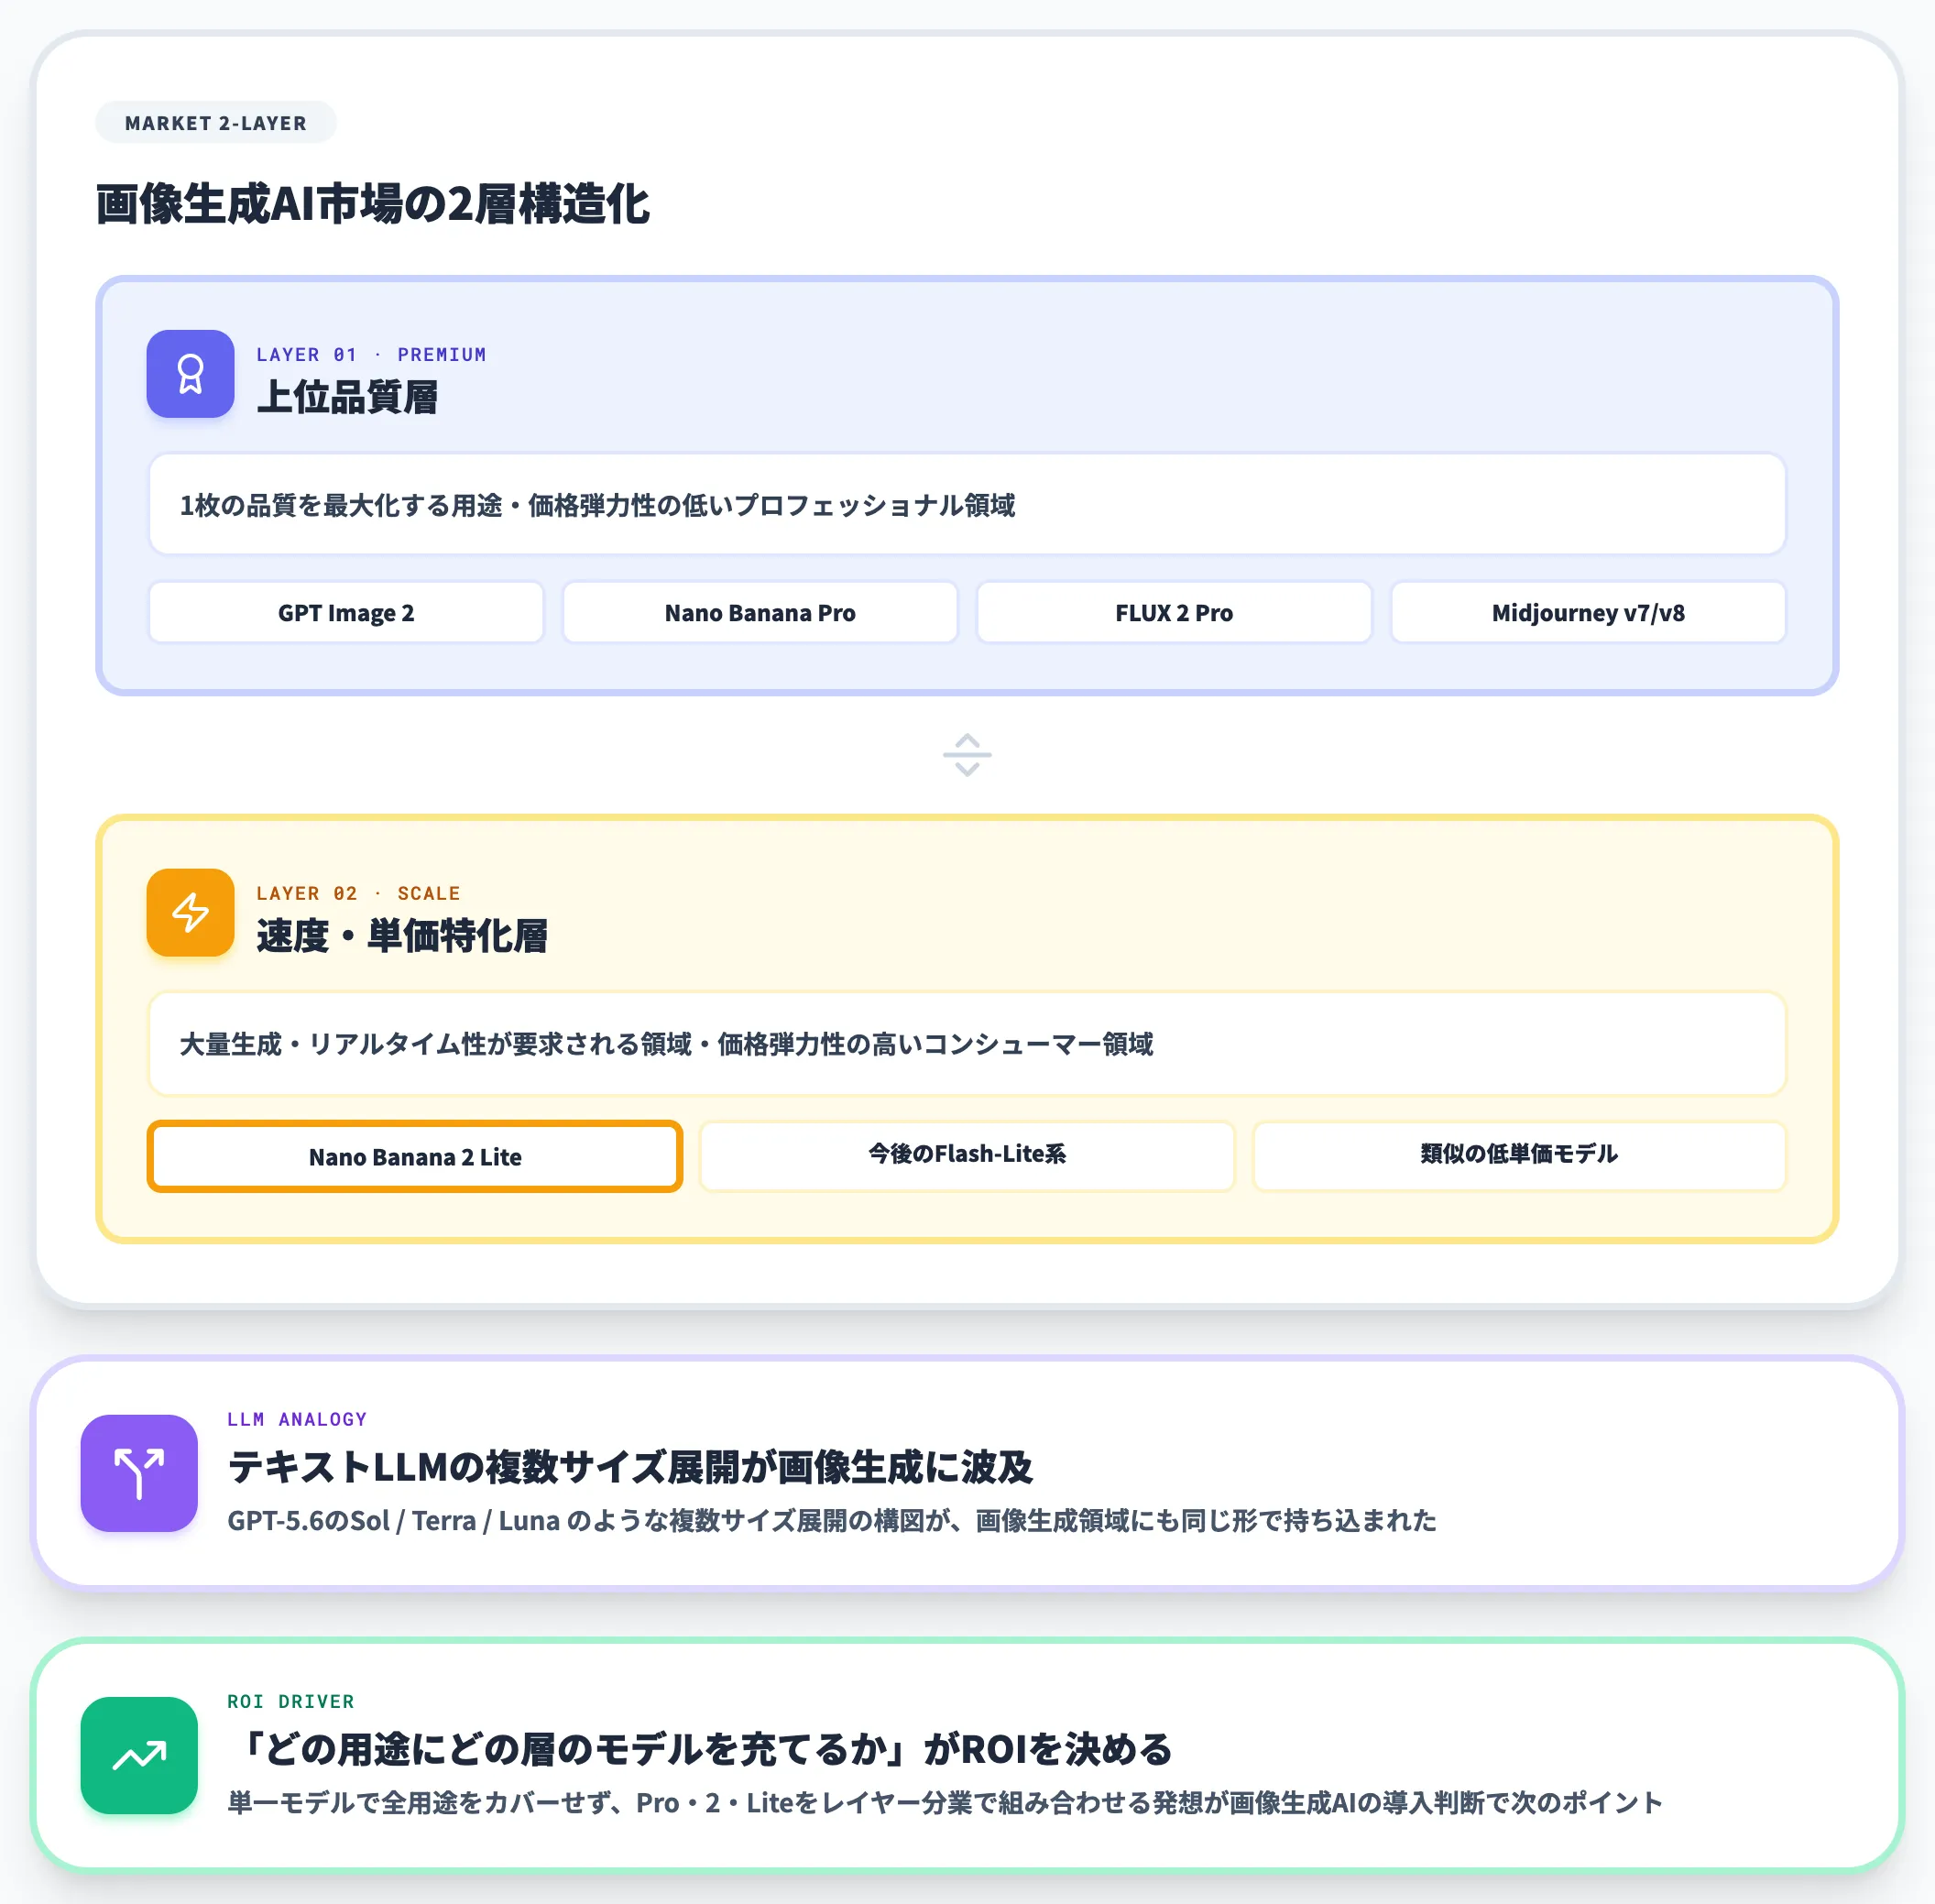Screen dimensions: 1935x1904
Task: Click the up-down chevron separator between the layers
Action: [967, 755]
